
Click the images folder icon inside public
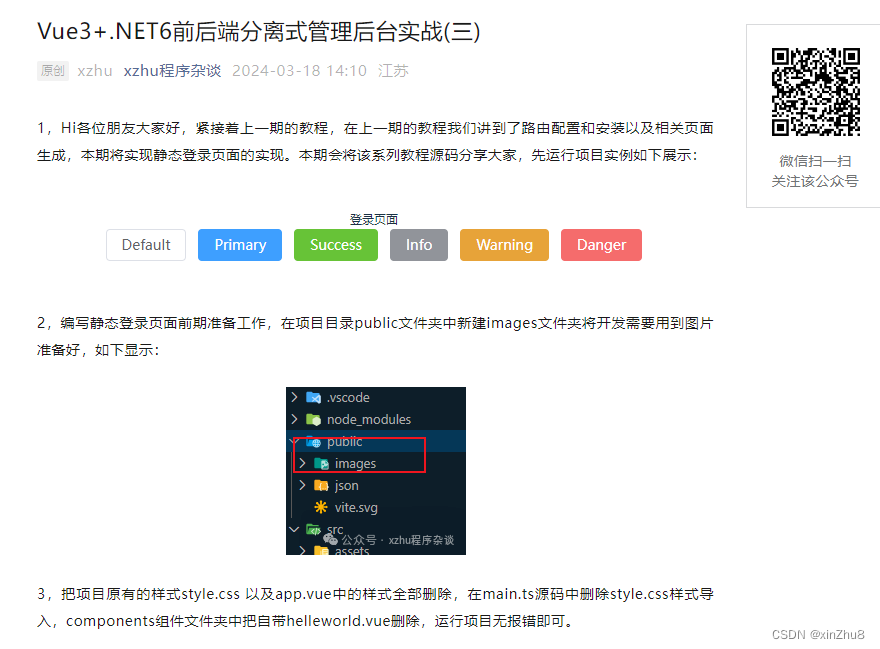(322, 463)
